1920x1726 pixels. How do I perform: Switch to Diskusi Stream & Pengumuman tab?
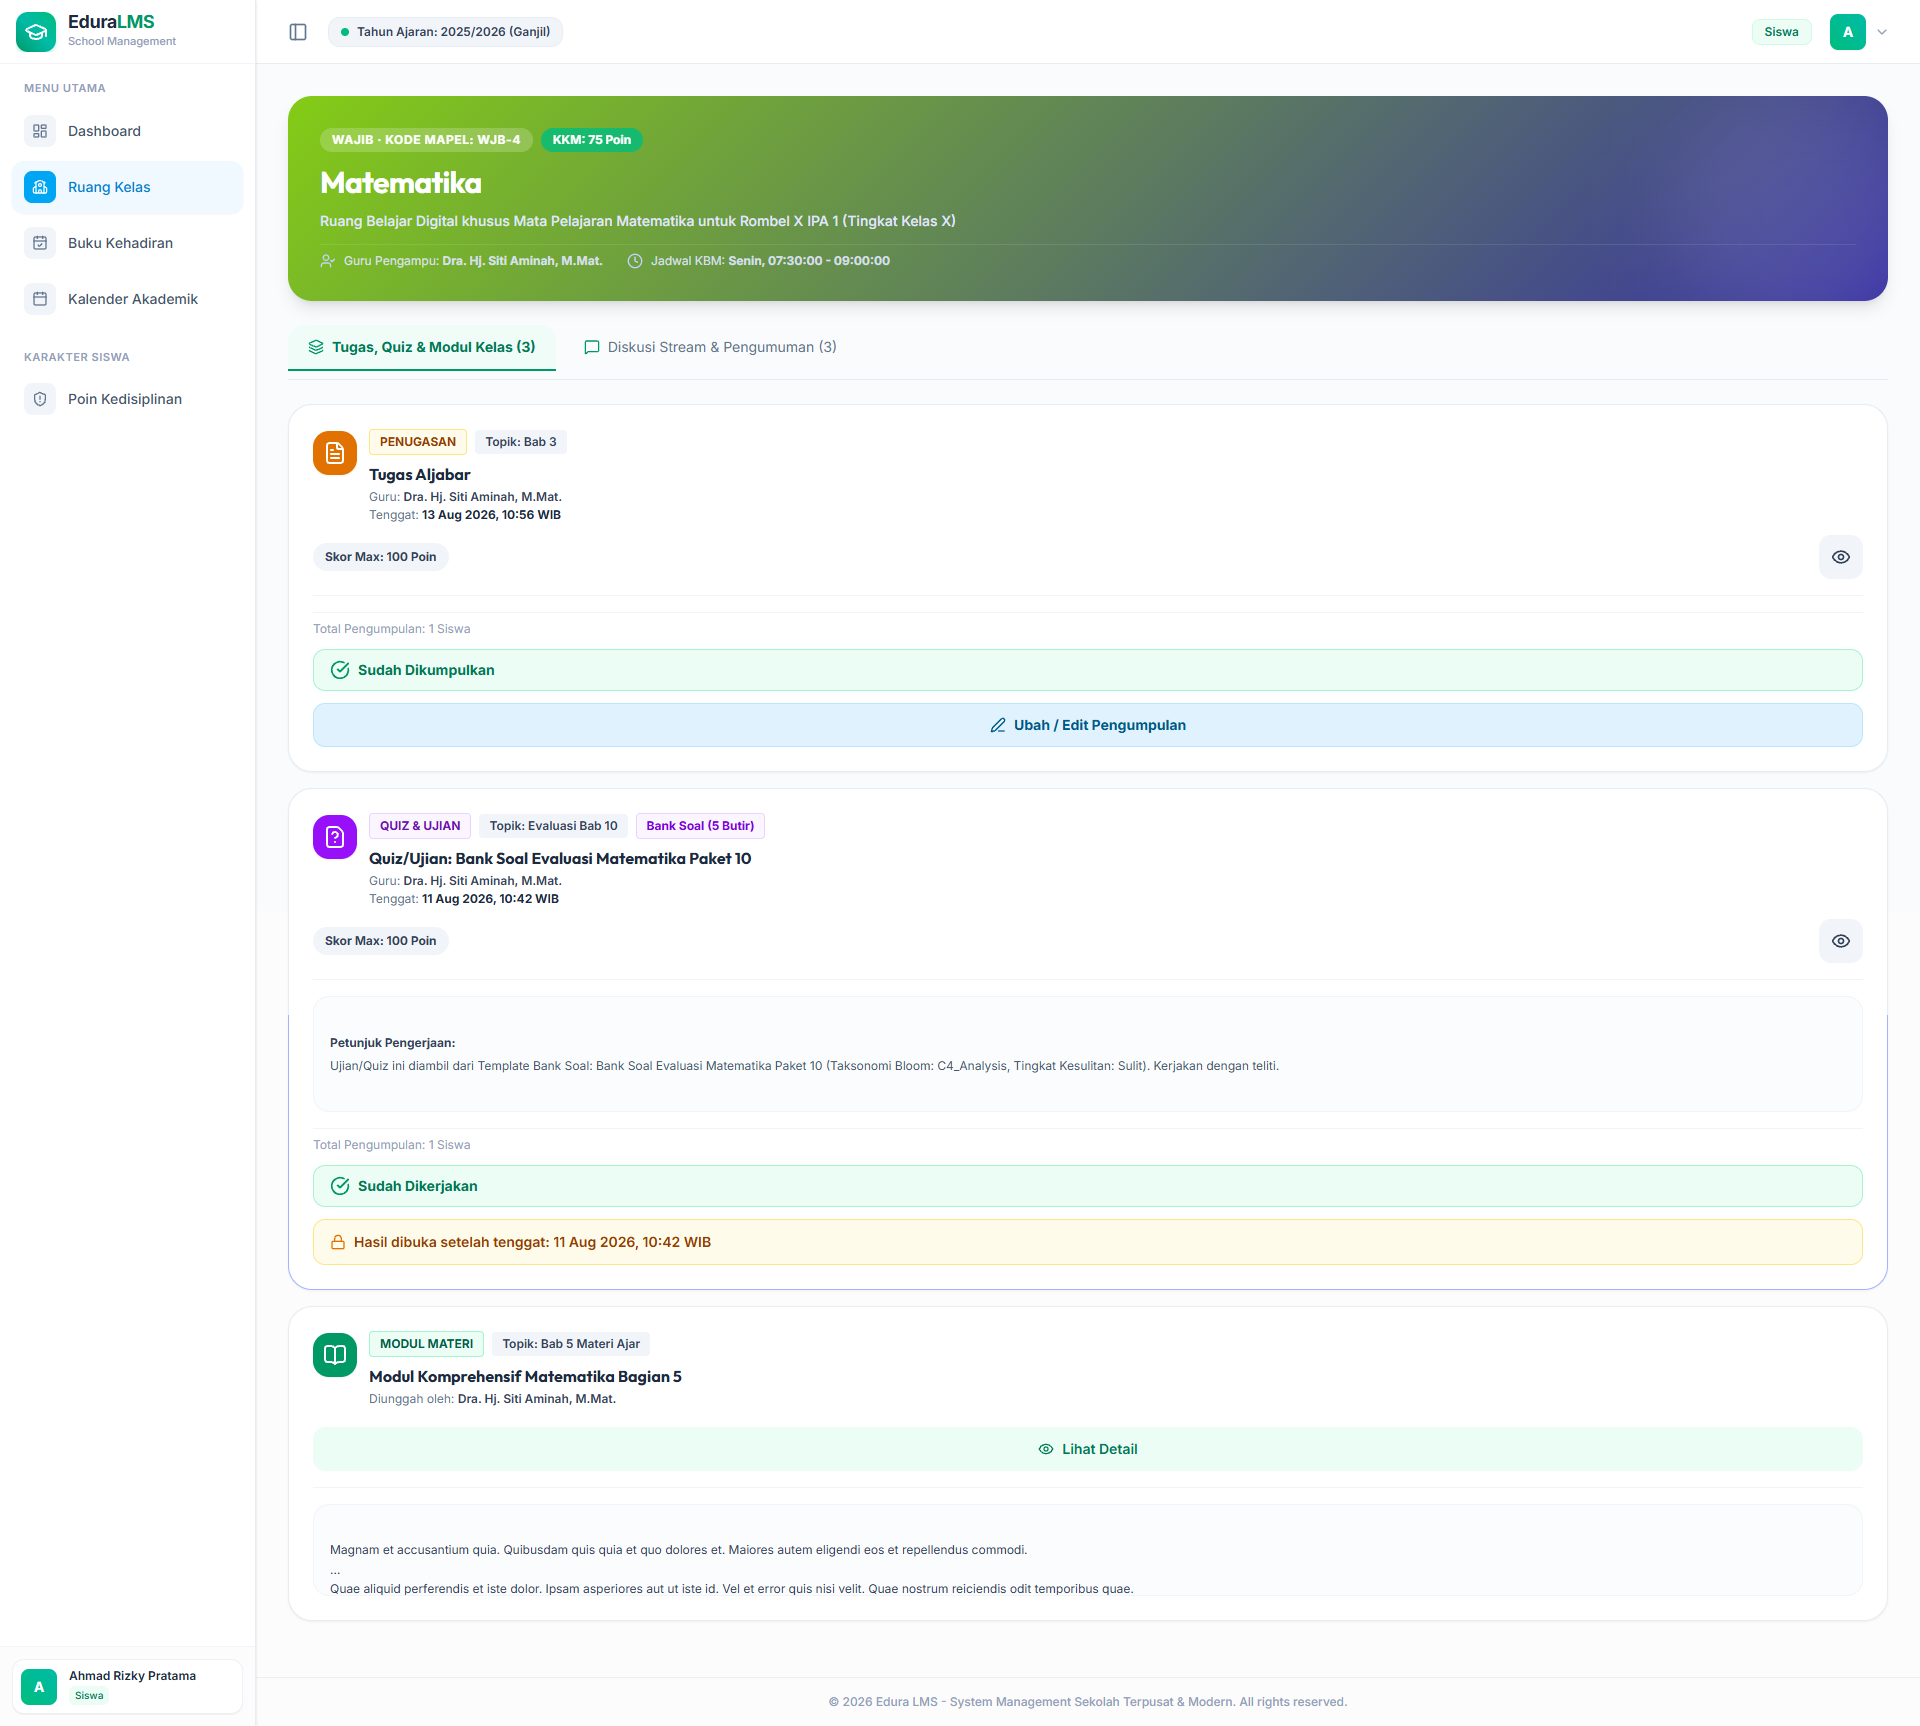(710, 347)
